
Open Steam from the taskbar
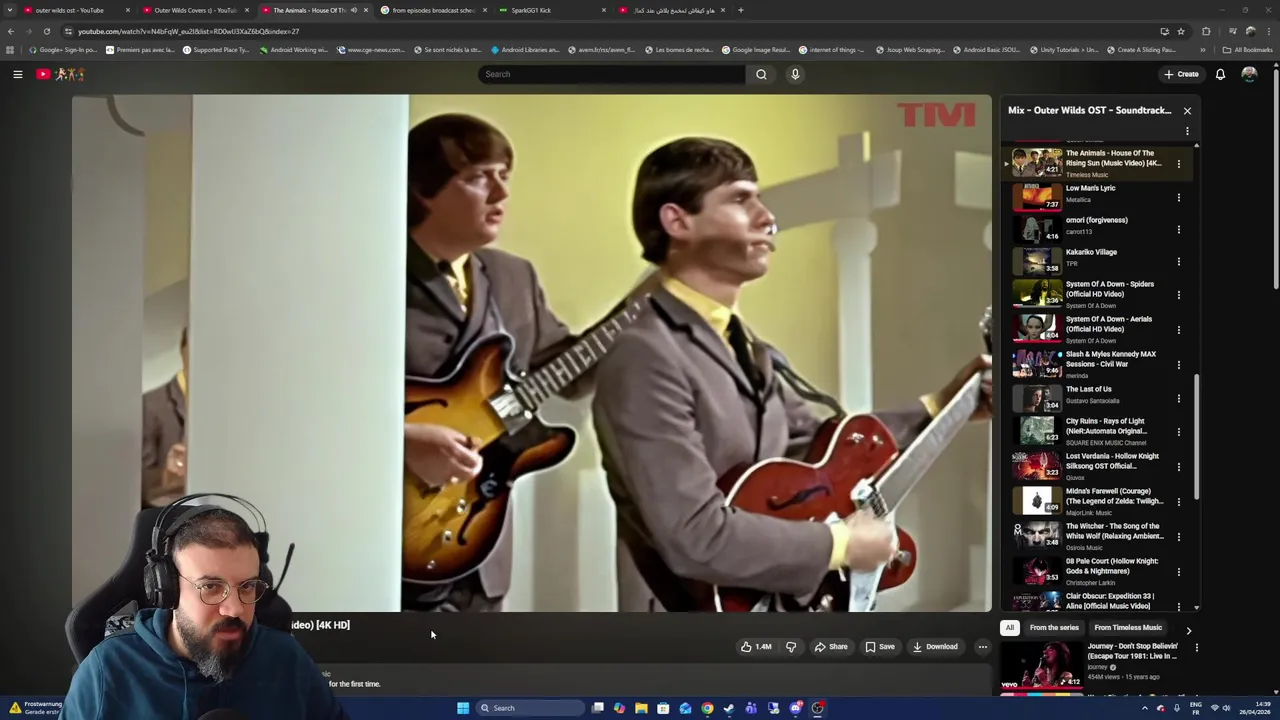coord(729,708)
